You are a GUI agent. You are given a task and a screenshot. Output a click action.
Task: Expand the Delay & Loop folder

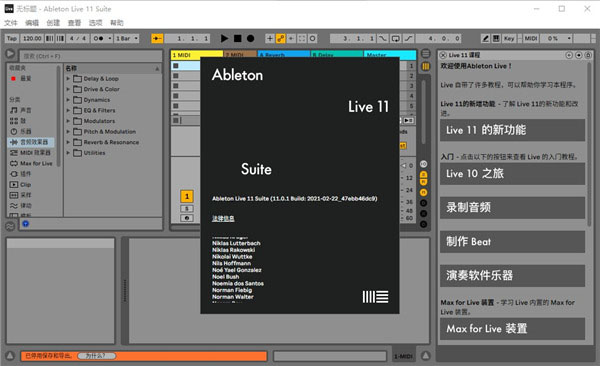coord(68,78)
